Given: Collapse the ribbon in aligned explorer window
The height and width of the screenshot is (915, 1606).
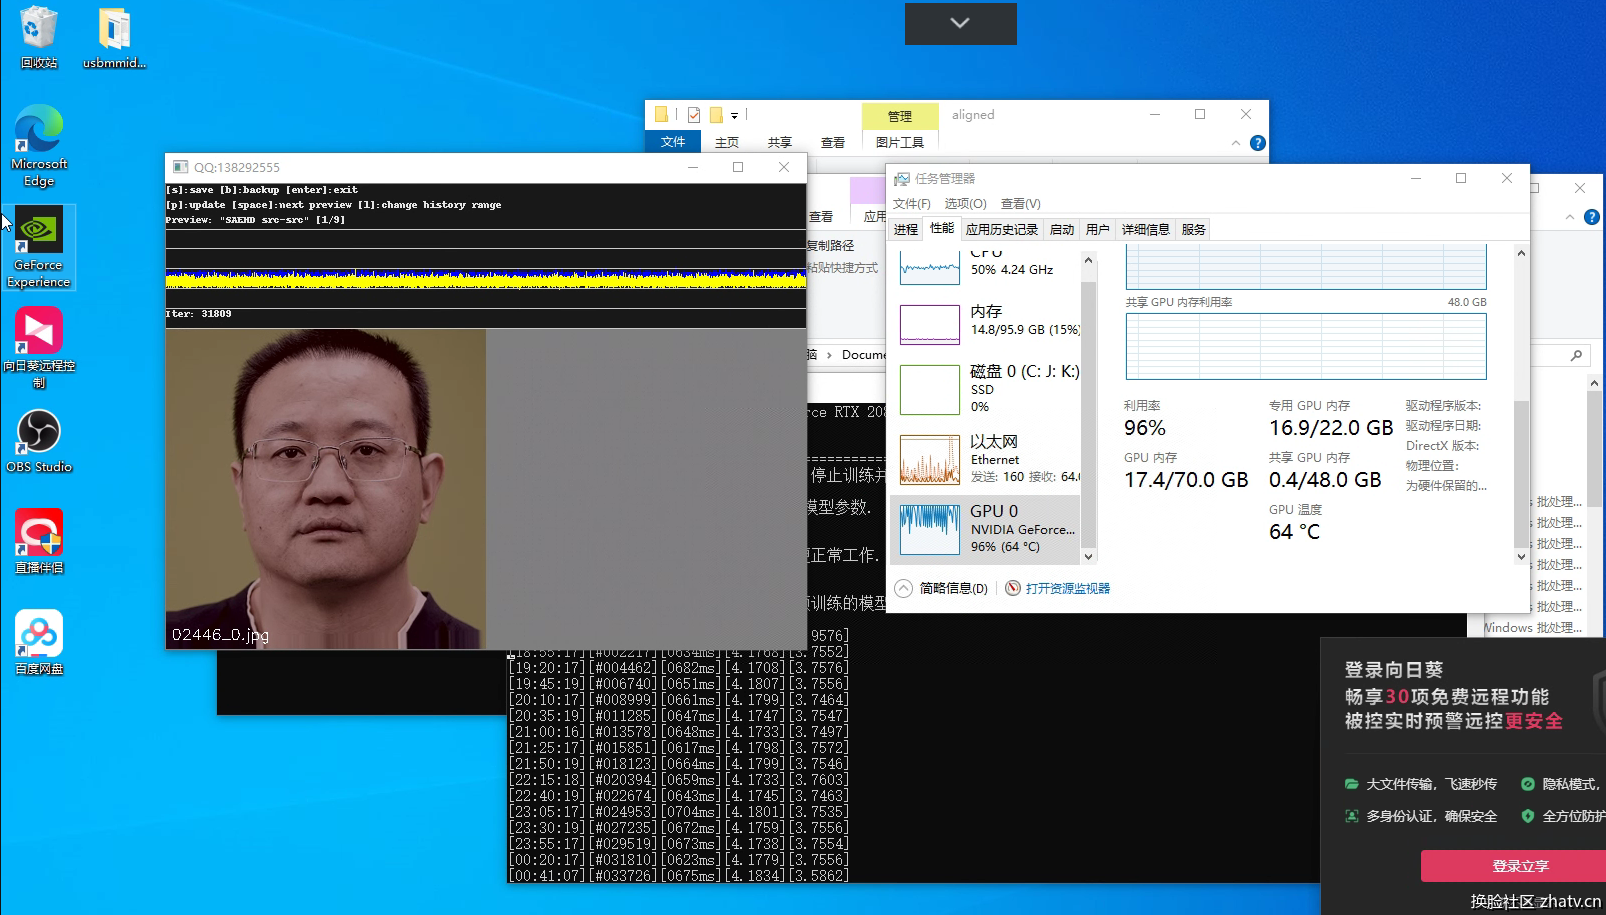Looking at the screenshot, I should coord(1236,143).
